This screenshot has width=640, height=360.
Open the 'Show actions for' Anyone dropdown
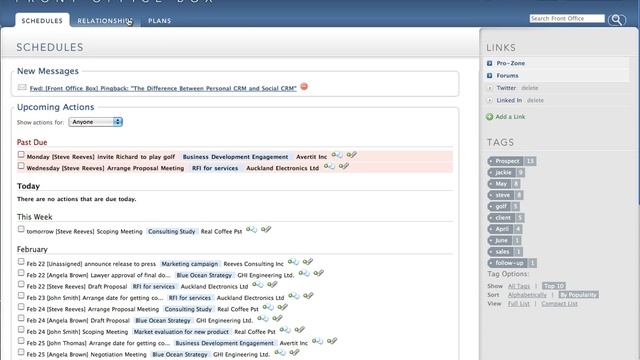pos(96,122)
